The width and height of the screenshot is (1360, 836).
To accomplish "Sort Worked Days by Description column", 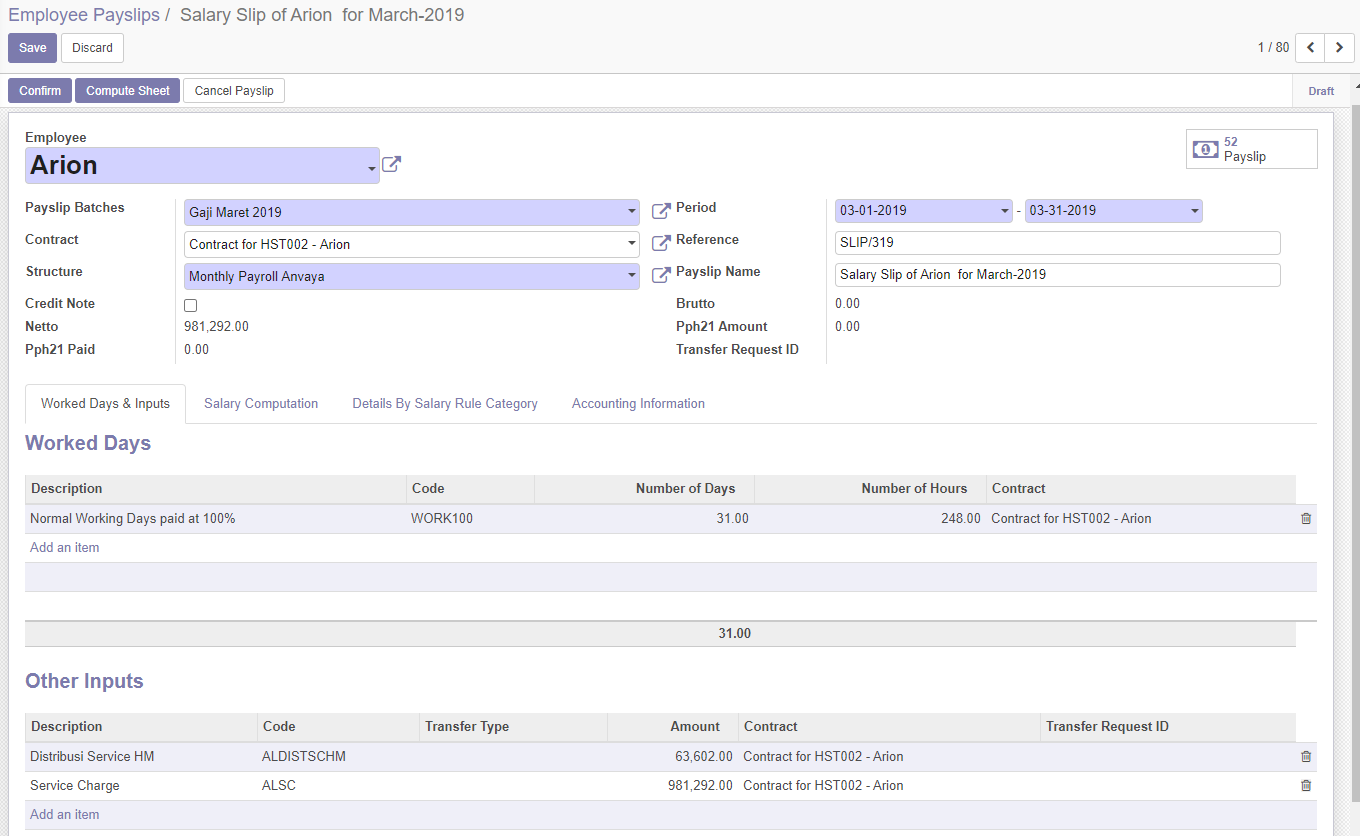I will (215, 489).
